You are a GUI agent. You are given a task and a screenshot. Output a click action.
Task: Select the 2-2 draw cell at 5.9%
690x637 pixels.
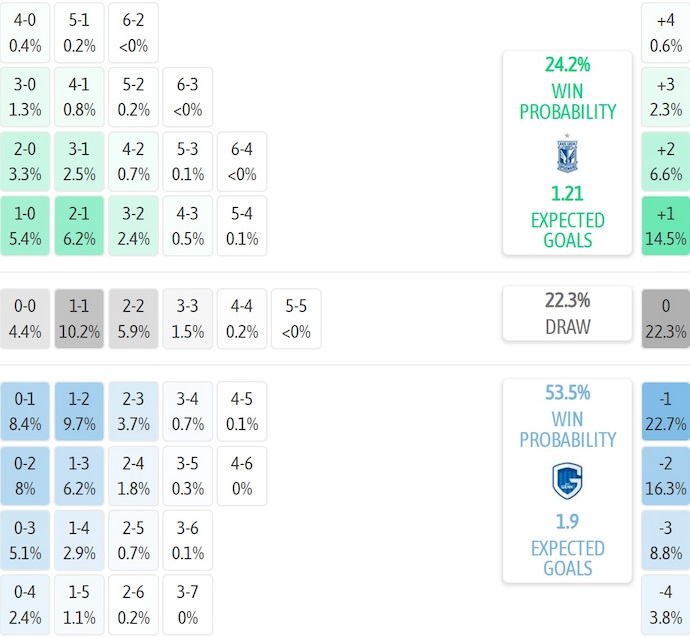coord(133,319)
